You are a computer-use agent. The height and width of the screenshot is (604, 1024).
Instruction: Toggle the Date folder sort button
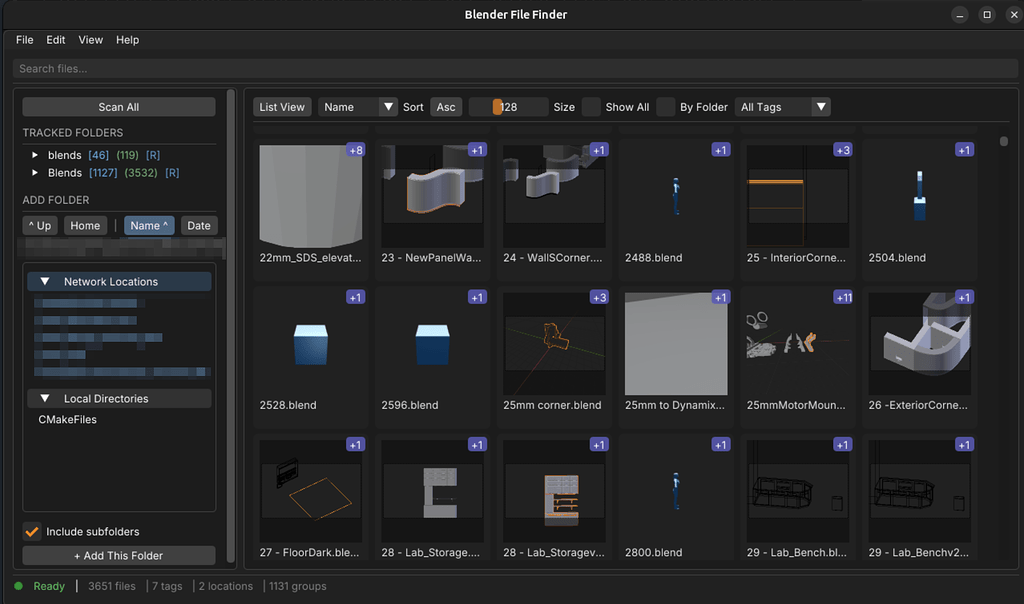click(x=199, y=225)
